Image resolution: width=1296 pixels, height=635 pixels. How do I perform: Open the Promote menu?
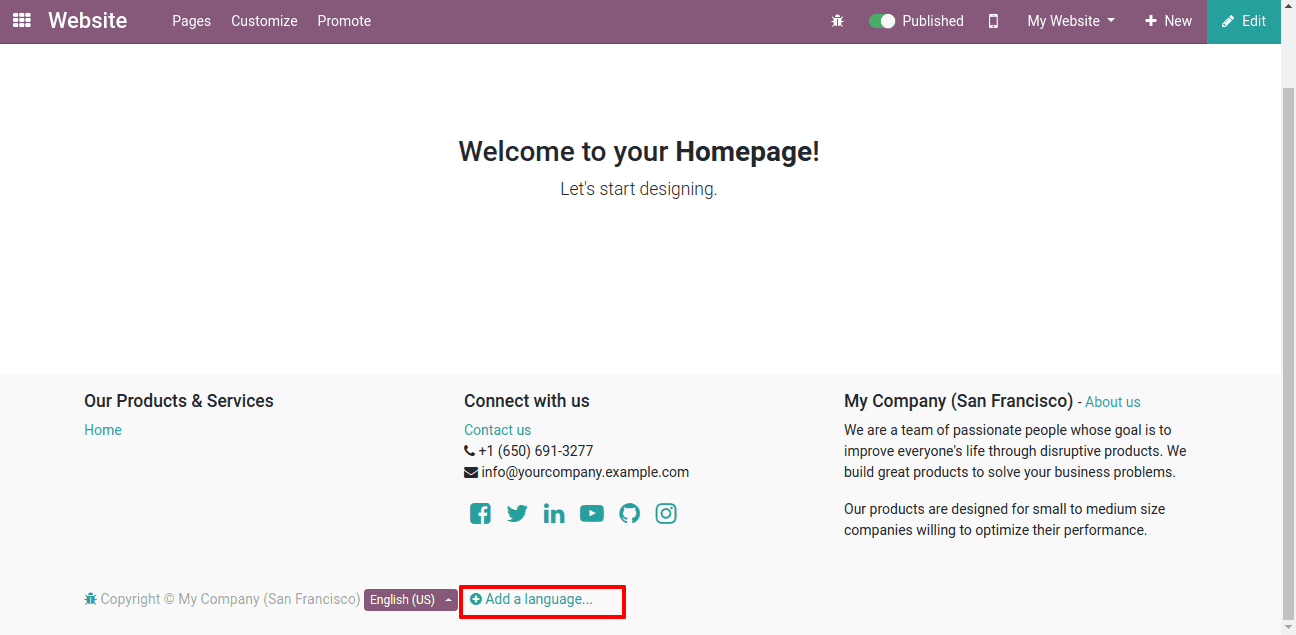344,21
